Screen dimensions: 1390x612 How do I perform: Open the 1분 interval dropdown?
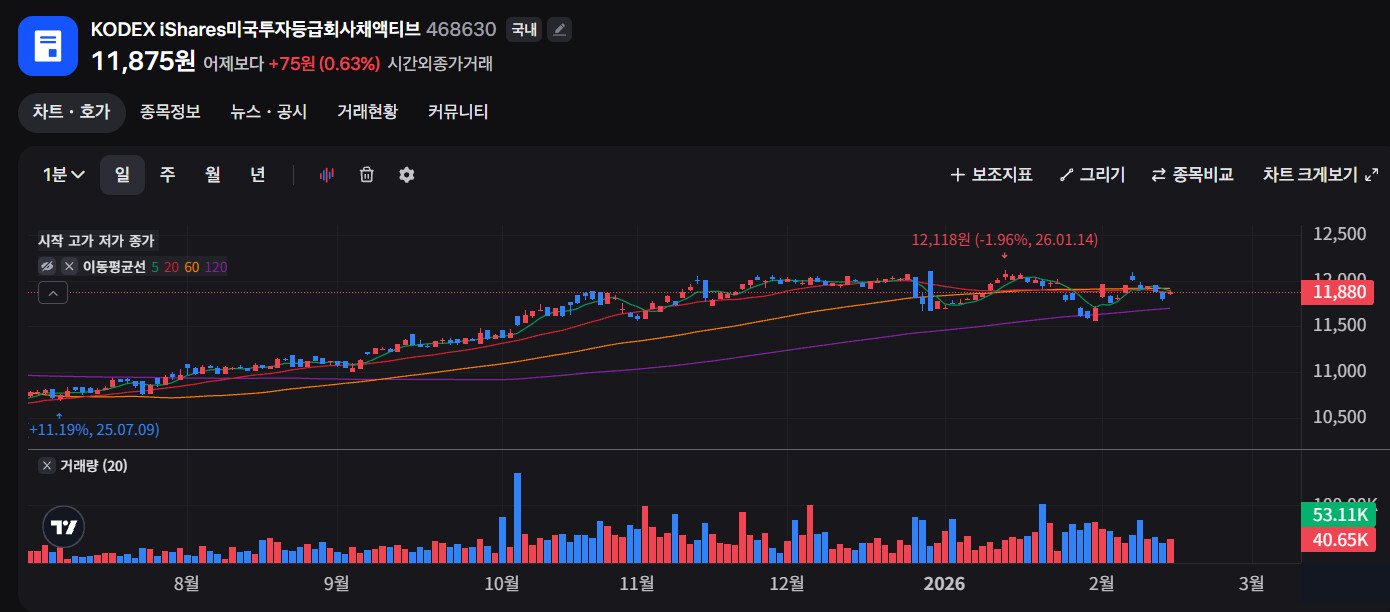point(64,175)
